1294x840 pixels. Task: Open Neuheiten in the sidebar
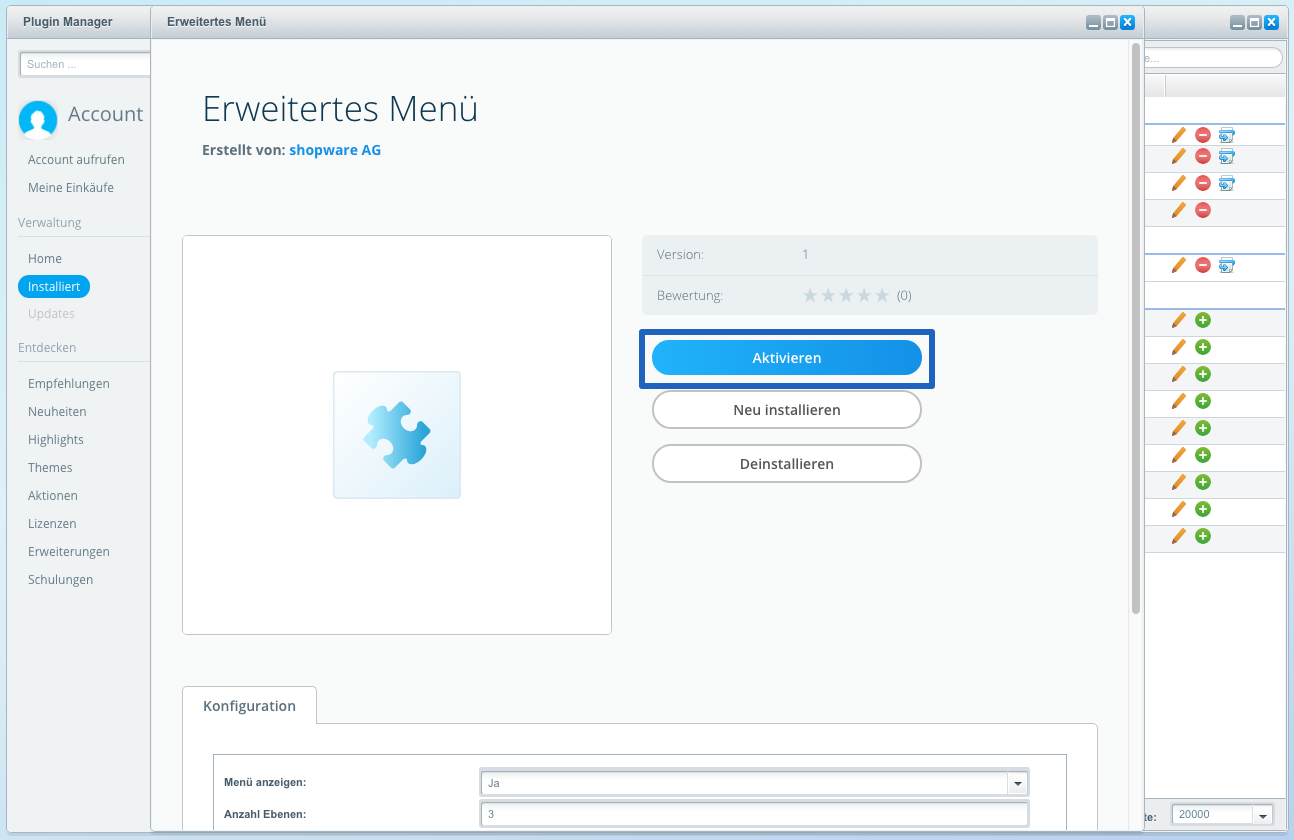(57, 412)
